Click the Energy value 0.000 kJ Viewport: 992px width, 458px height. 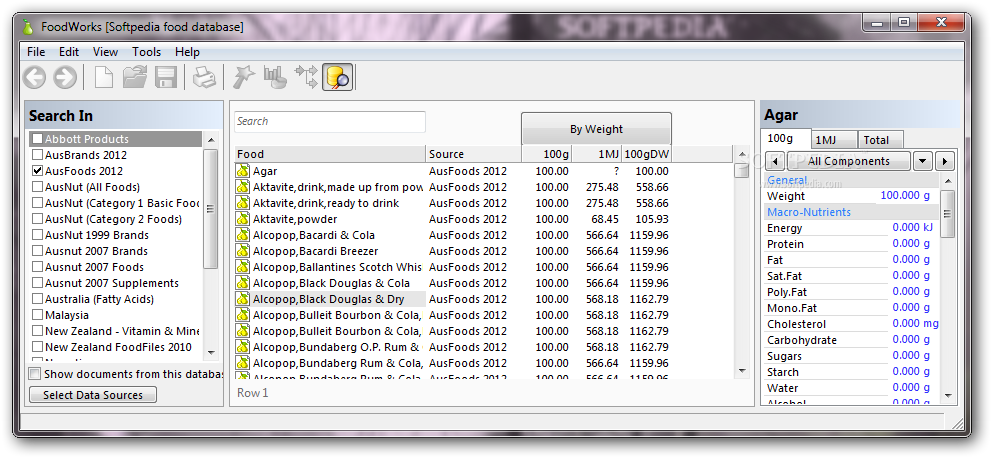pos(912,227)
